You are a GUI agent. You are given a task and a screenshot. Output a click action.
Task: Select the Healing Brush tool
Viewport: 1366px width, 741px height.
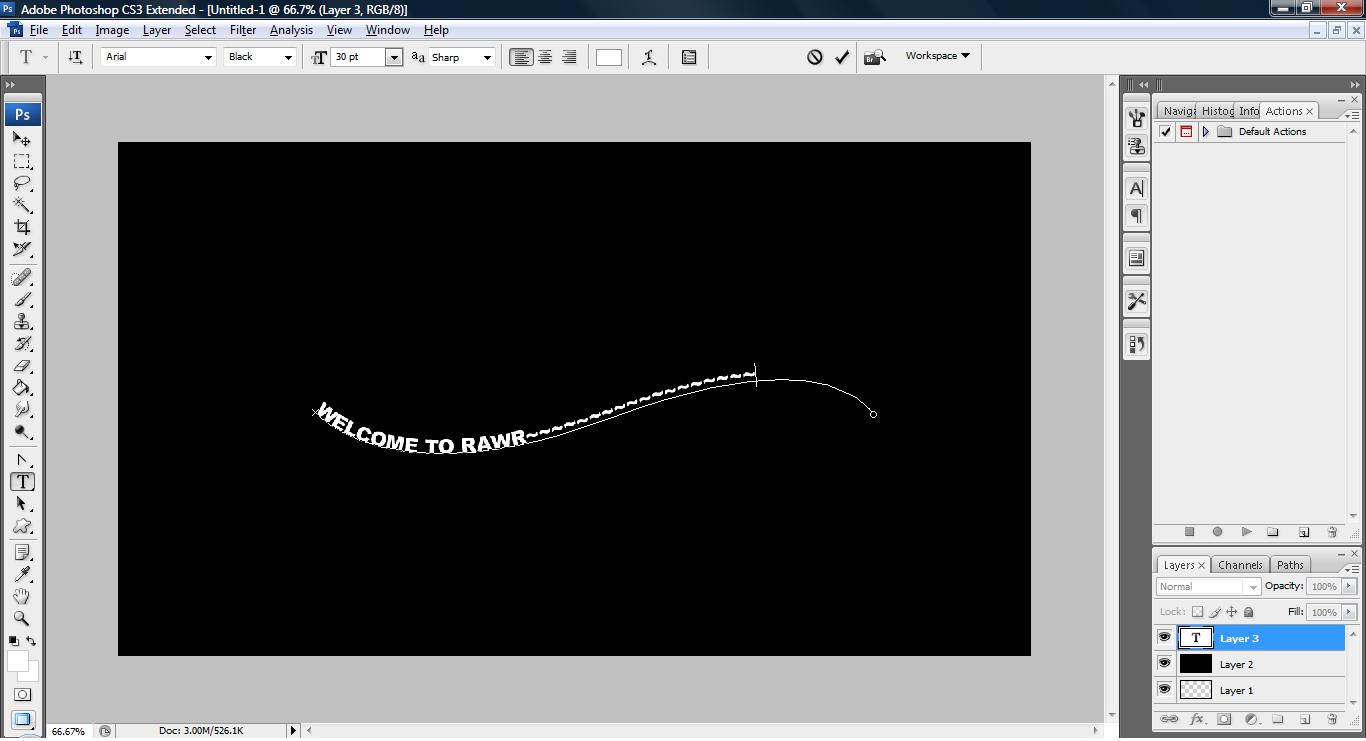(22, 277)
